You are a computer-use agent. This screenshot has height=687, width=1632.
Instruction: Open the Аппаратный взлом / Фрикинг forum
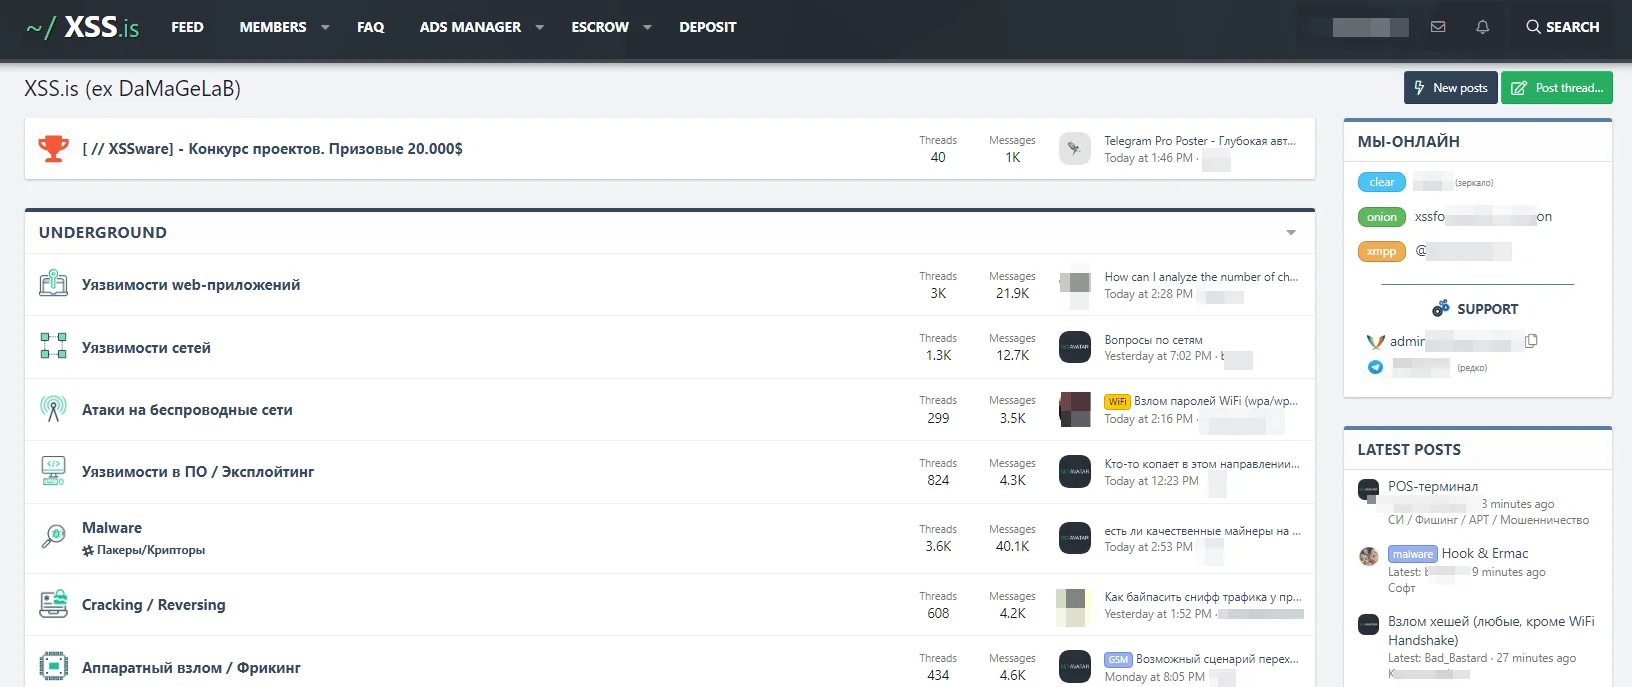click(191, 668)
